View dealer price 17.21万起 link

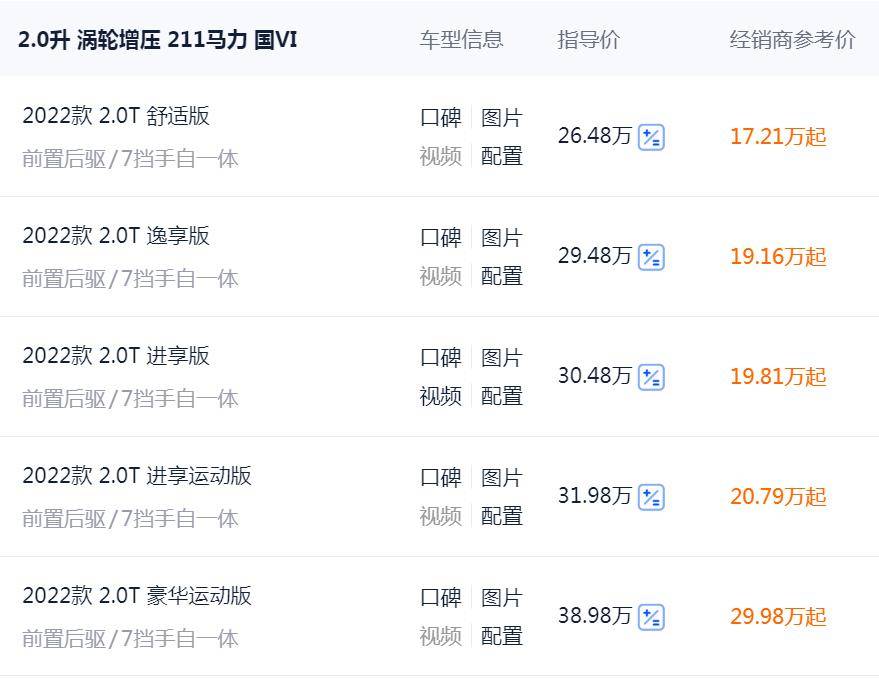tap(778, 137)
